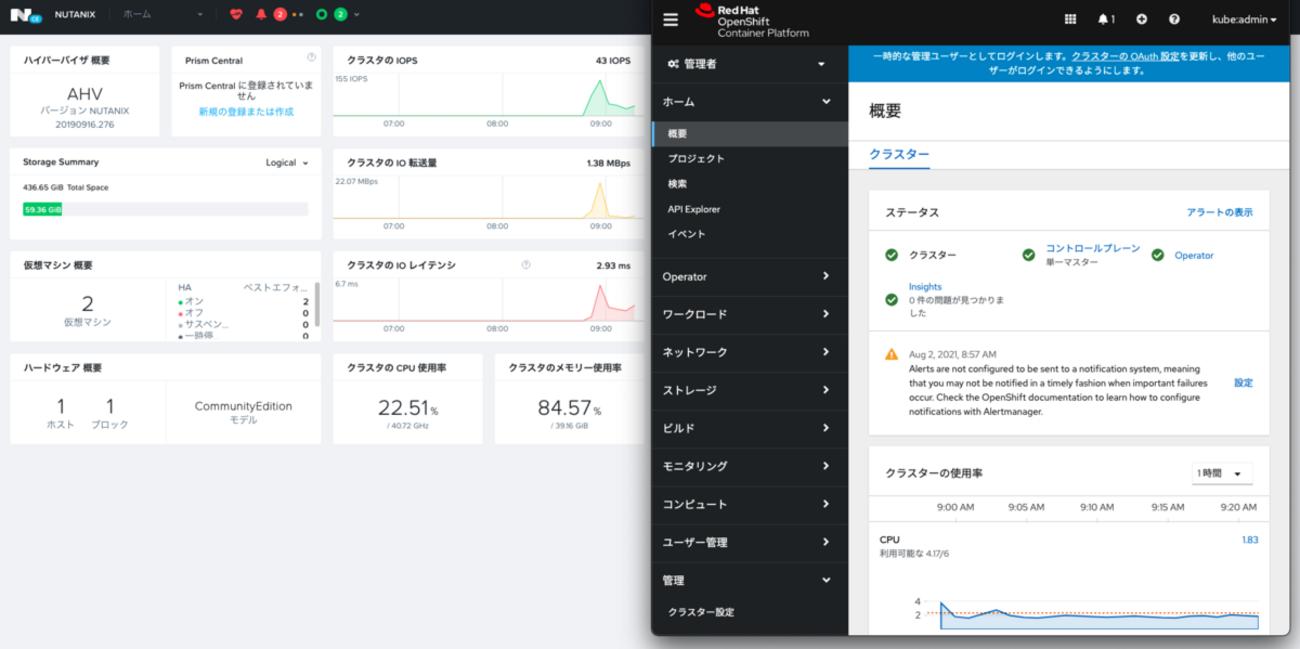Select プロジェクト in the sidebar
The height and width of the screenshot is (649, 1300).
[749, 159]
